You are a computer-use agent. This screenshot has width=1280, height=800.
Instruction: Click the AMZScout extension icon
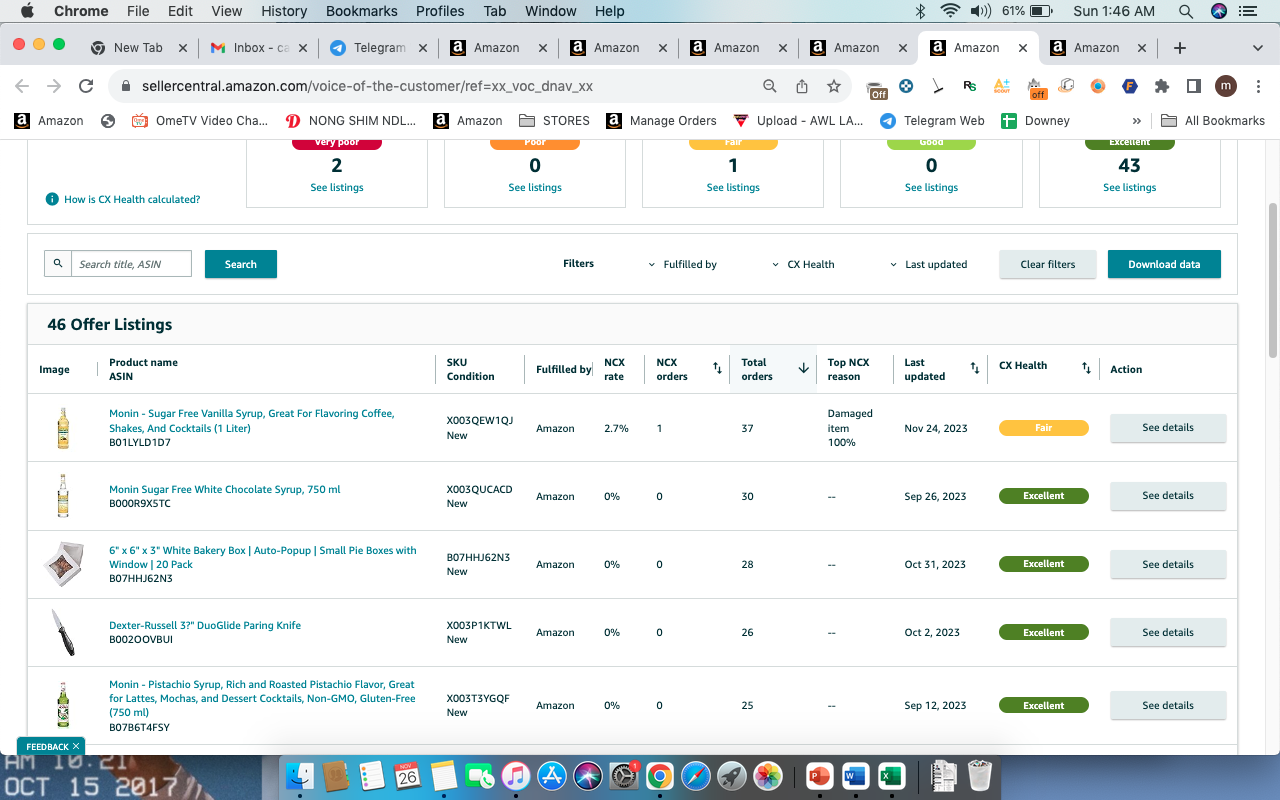(x=1002, y=86)
